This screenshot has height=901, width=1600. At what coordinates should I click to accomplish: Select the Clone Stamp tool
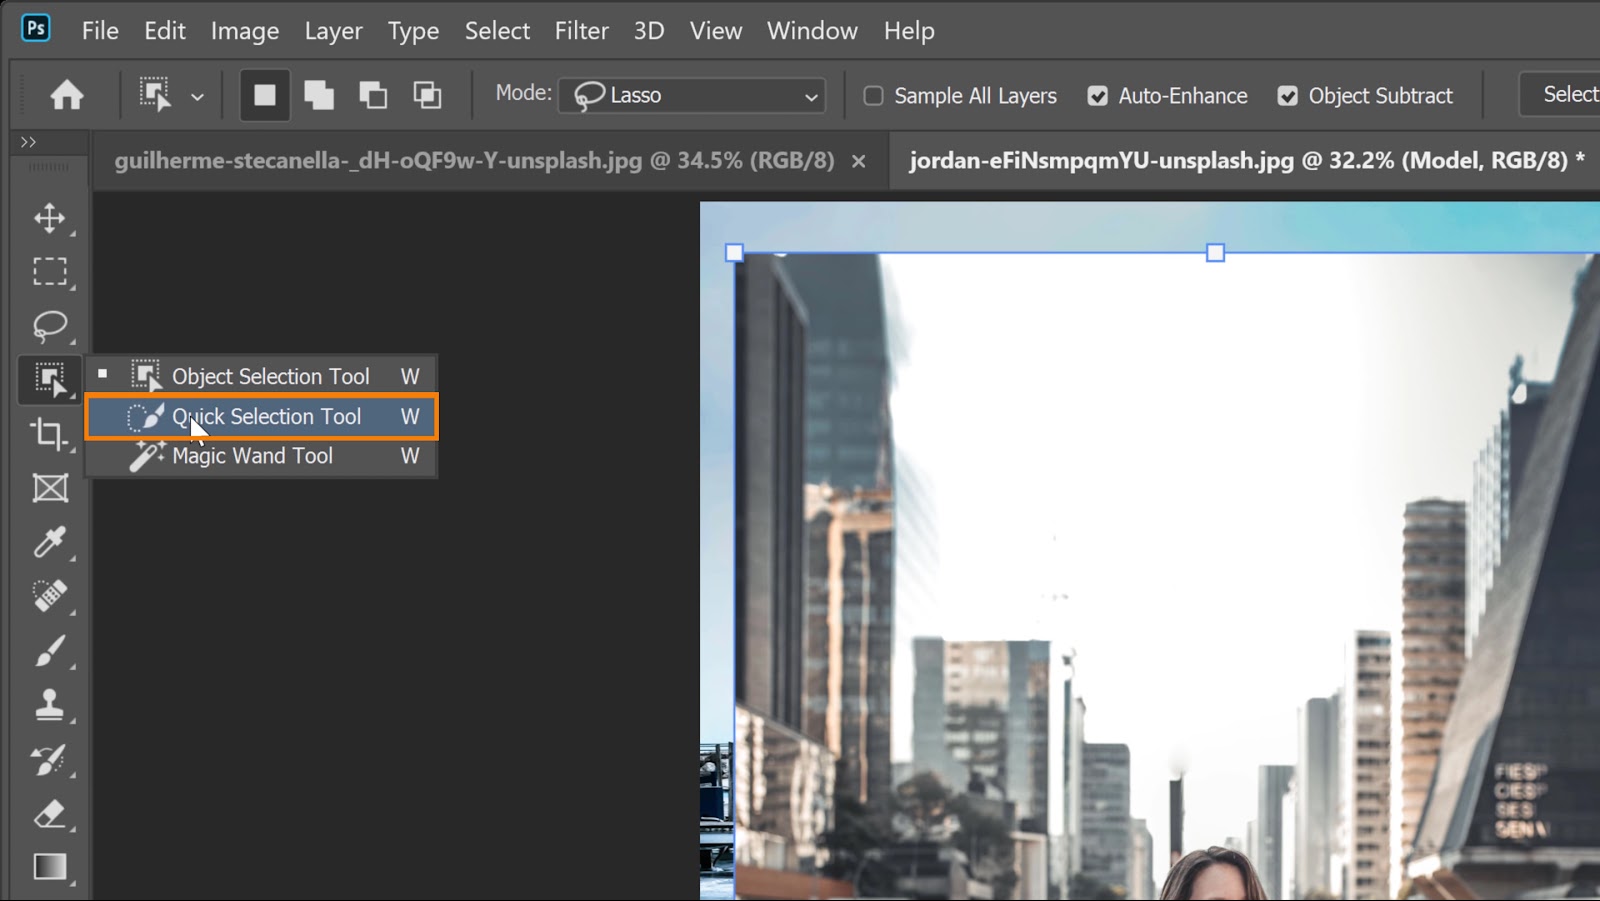click(x=50, y=704)
